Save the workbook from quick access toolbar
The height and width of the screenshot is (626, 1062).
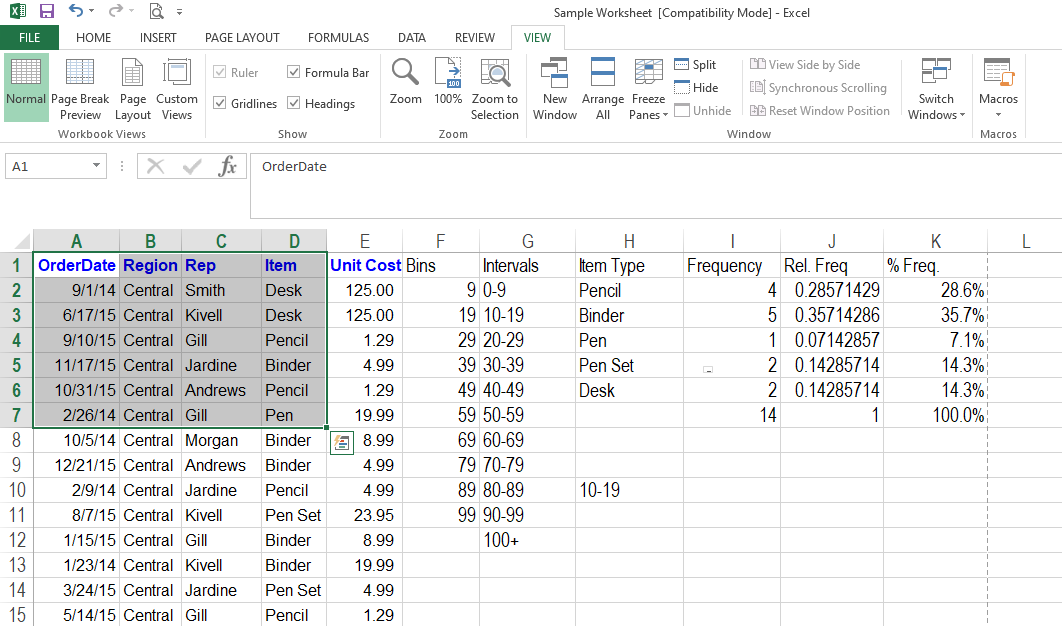click(47, 12)
